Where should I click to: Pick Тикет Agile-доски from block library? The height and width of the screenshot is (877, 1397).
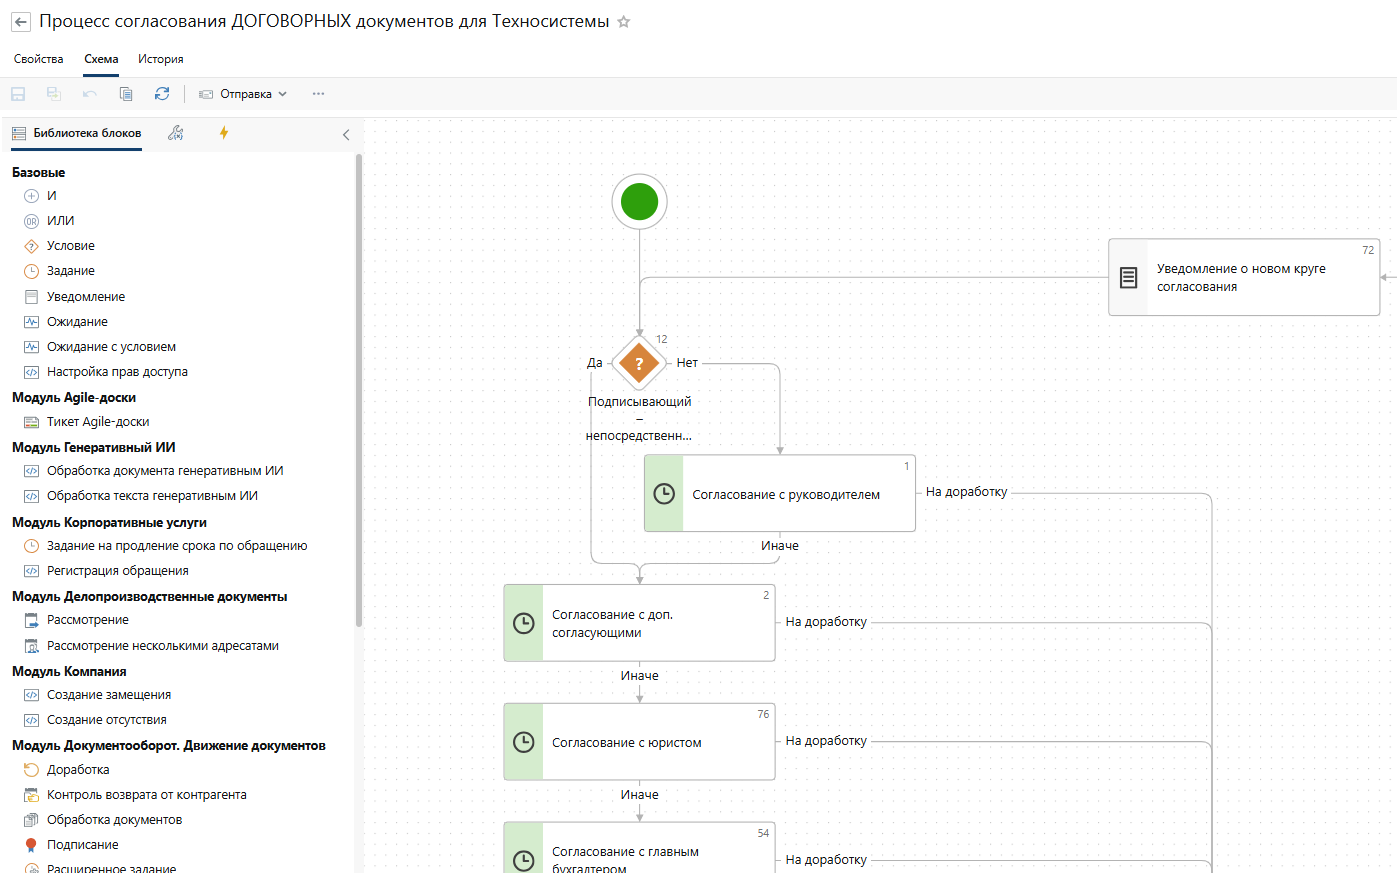(98, 422)
